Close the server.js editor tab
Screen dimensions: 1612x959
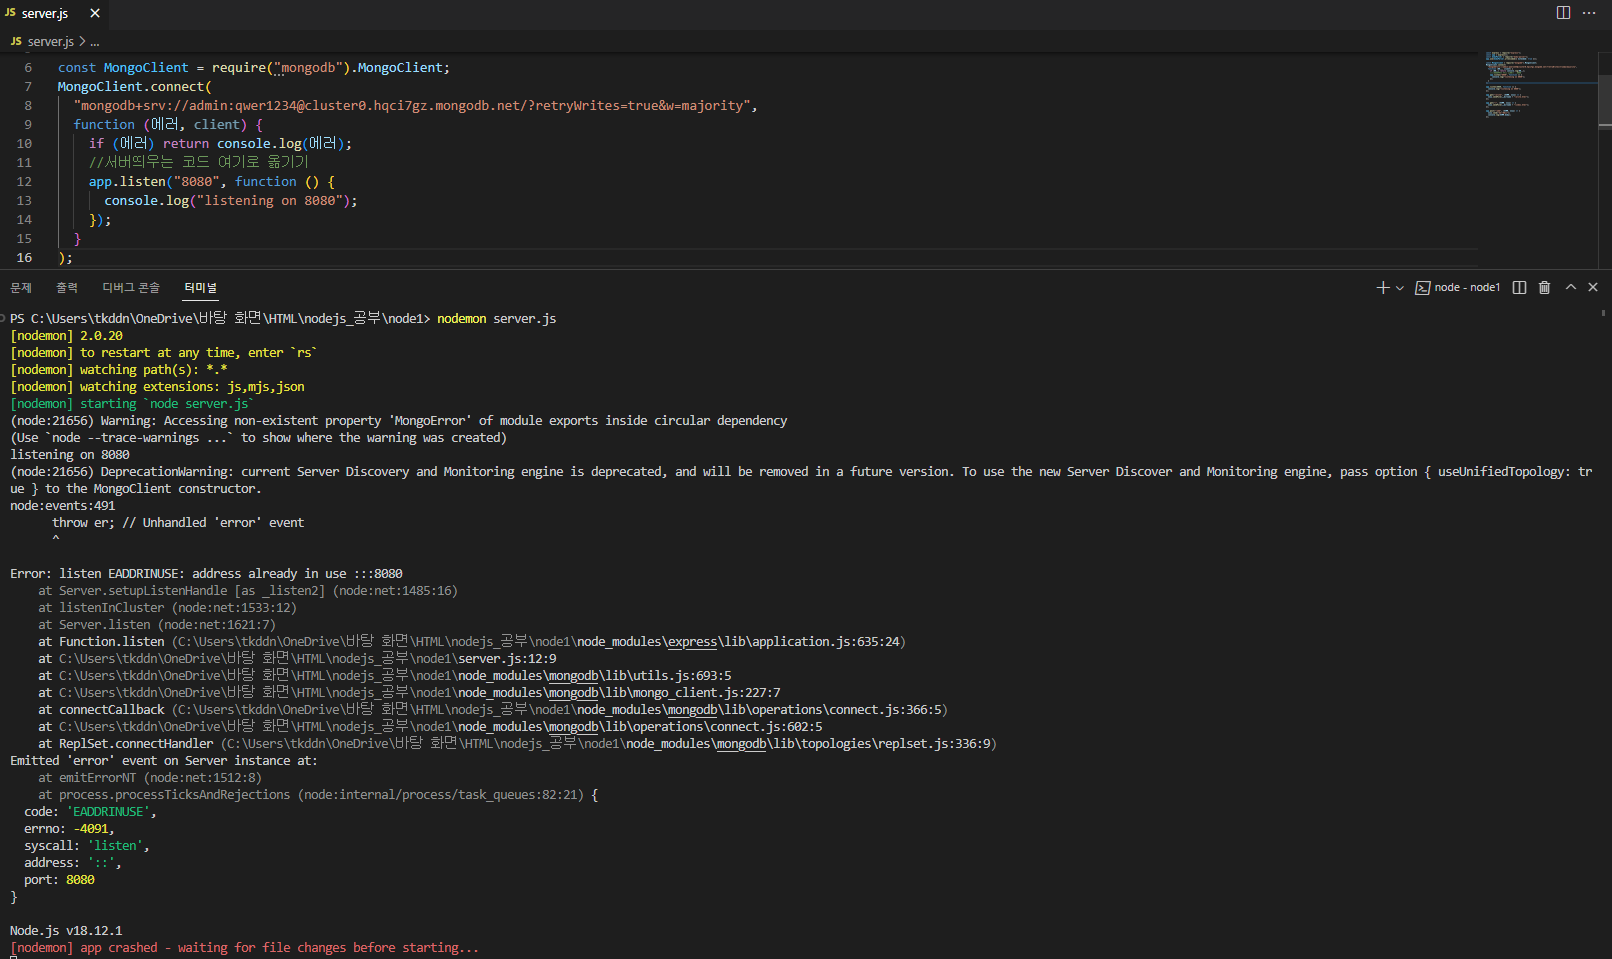click(x=95, y=13)
